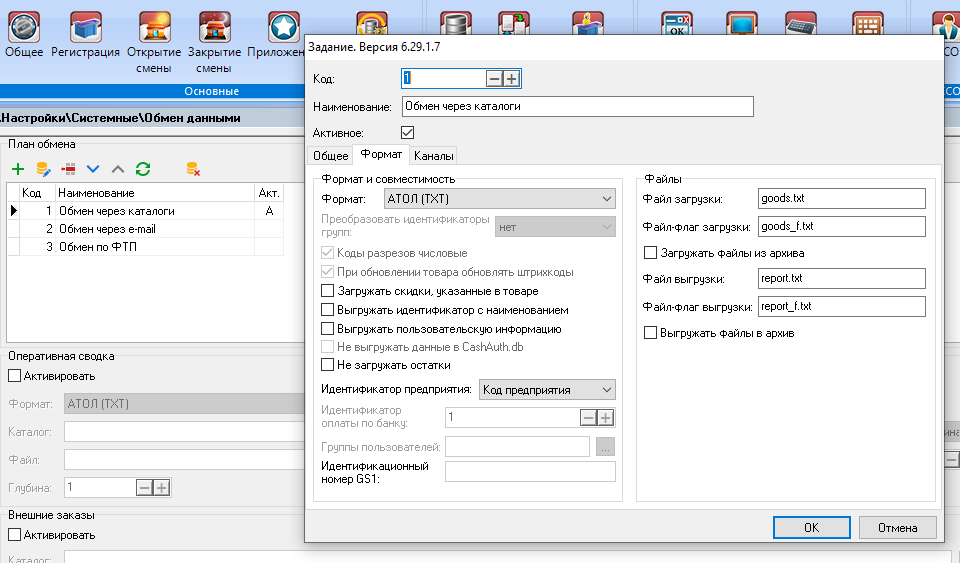Move task up with gray chevron
This screenshot has height=563, width=960.
118,169
